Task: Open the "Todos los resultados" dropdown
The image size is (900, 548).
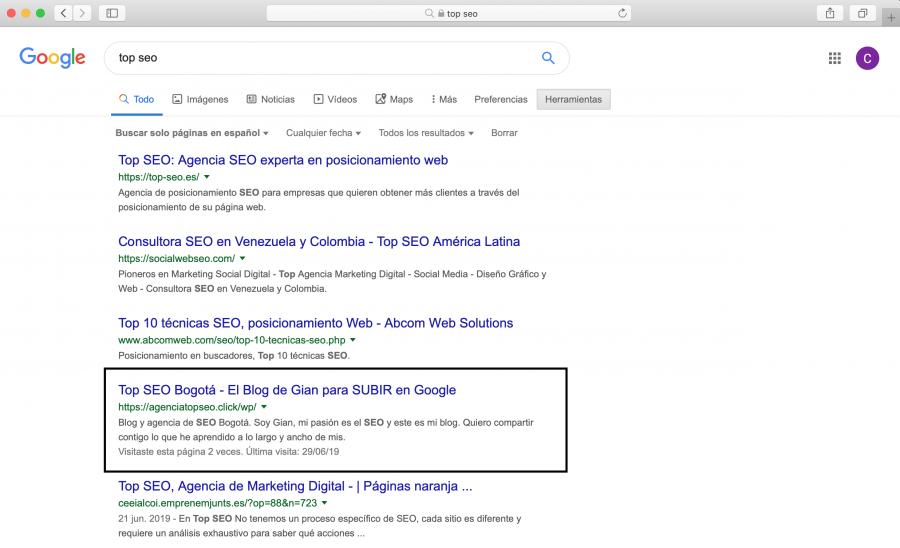Action: 426,133
